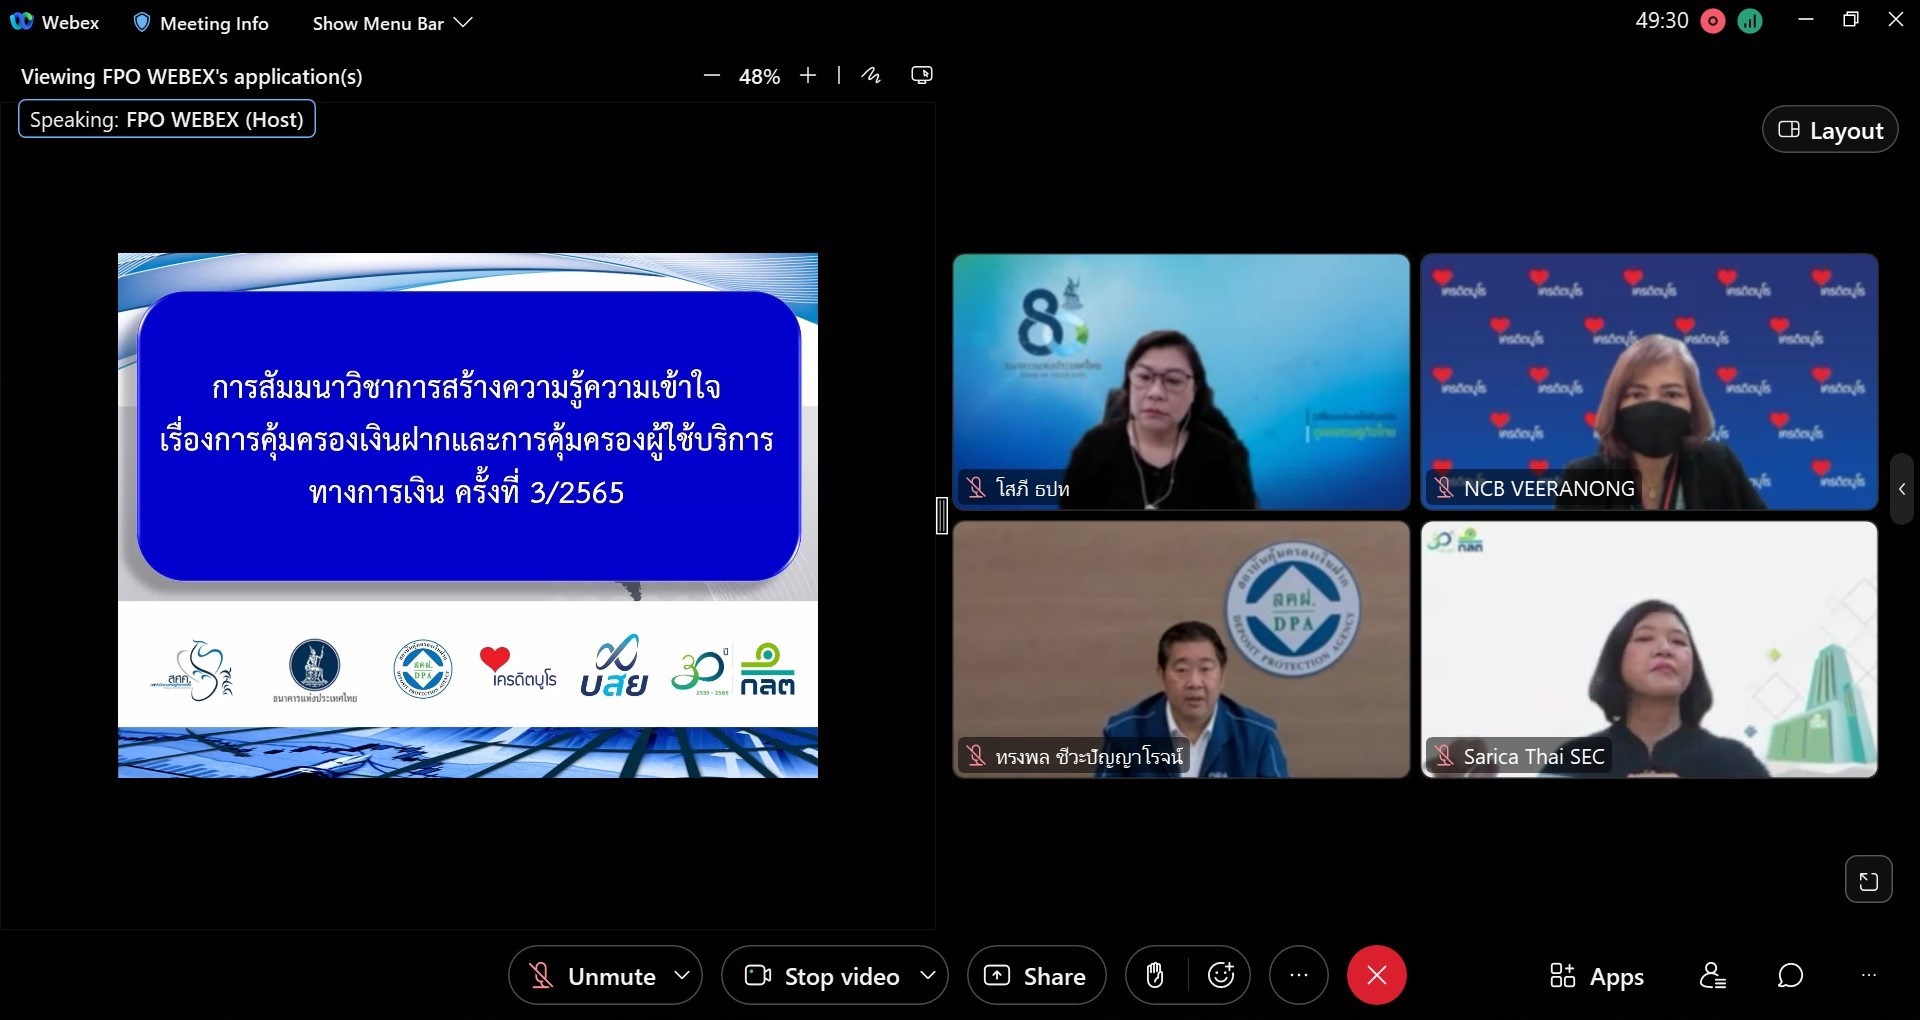This screenshot has height=1020, width=1920.
Task: Select the shared presentation slide
Action: pos(468,515)
